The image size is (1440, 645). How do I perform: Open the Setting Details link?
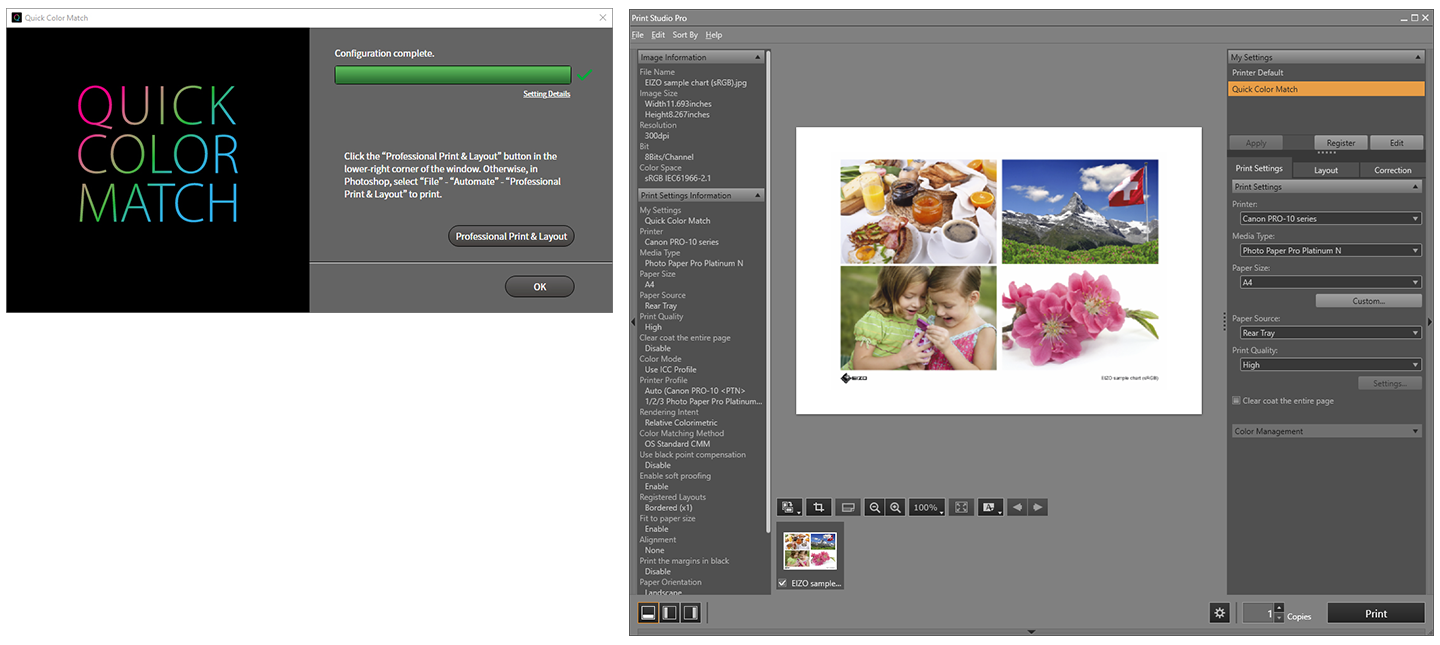tap(547, 94)
